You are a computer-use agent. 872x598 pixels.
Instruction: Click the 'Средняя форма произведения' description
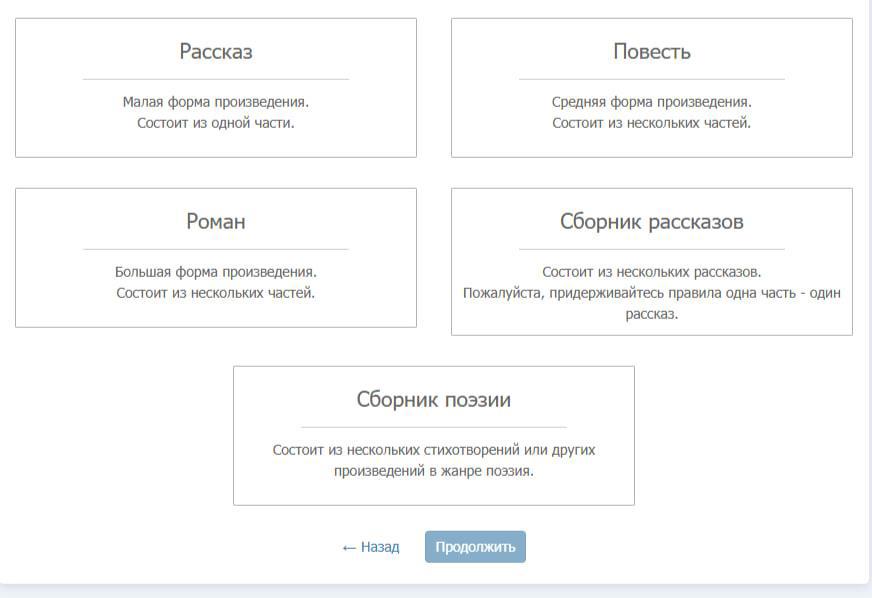pyautogui.click(x=651, y=102)
